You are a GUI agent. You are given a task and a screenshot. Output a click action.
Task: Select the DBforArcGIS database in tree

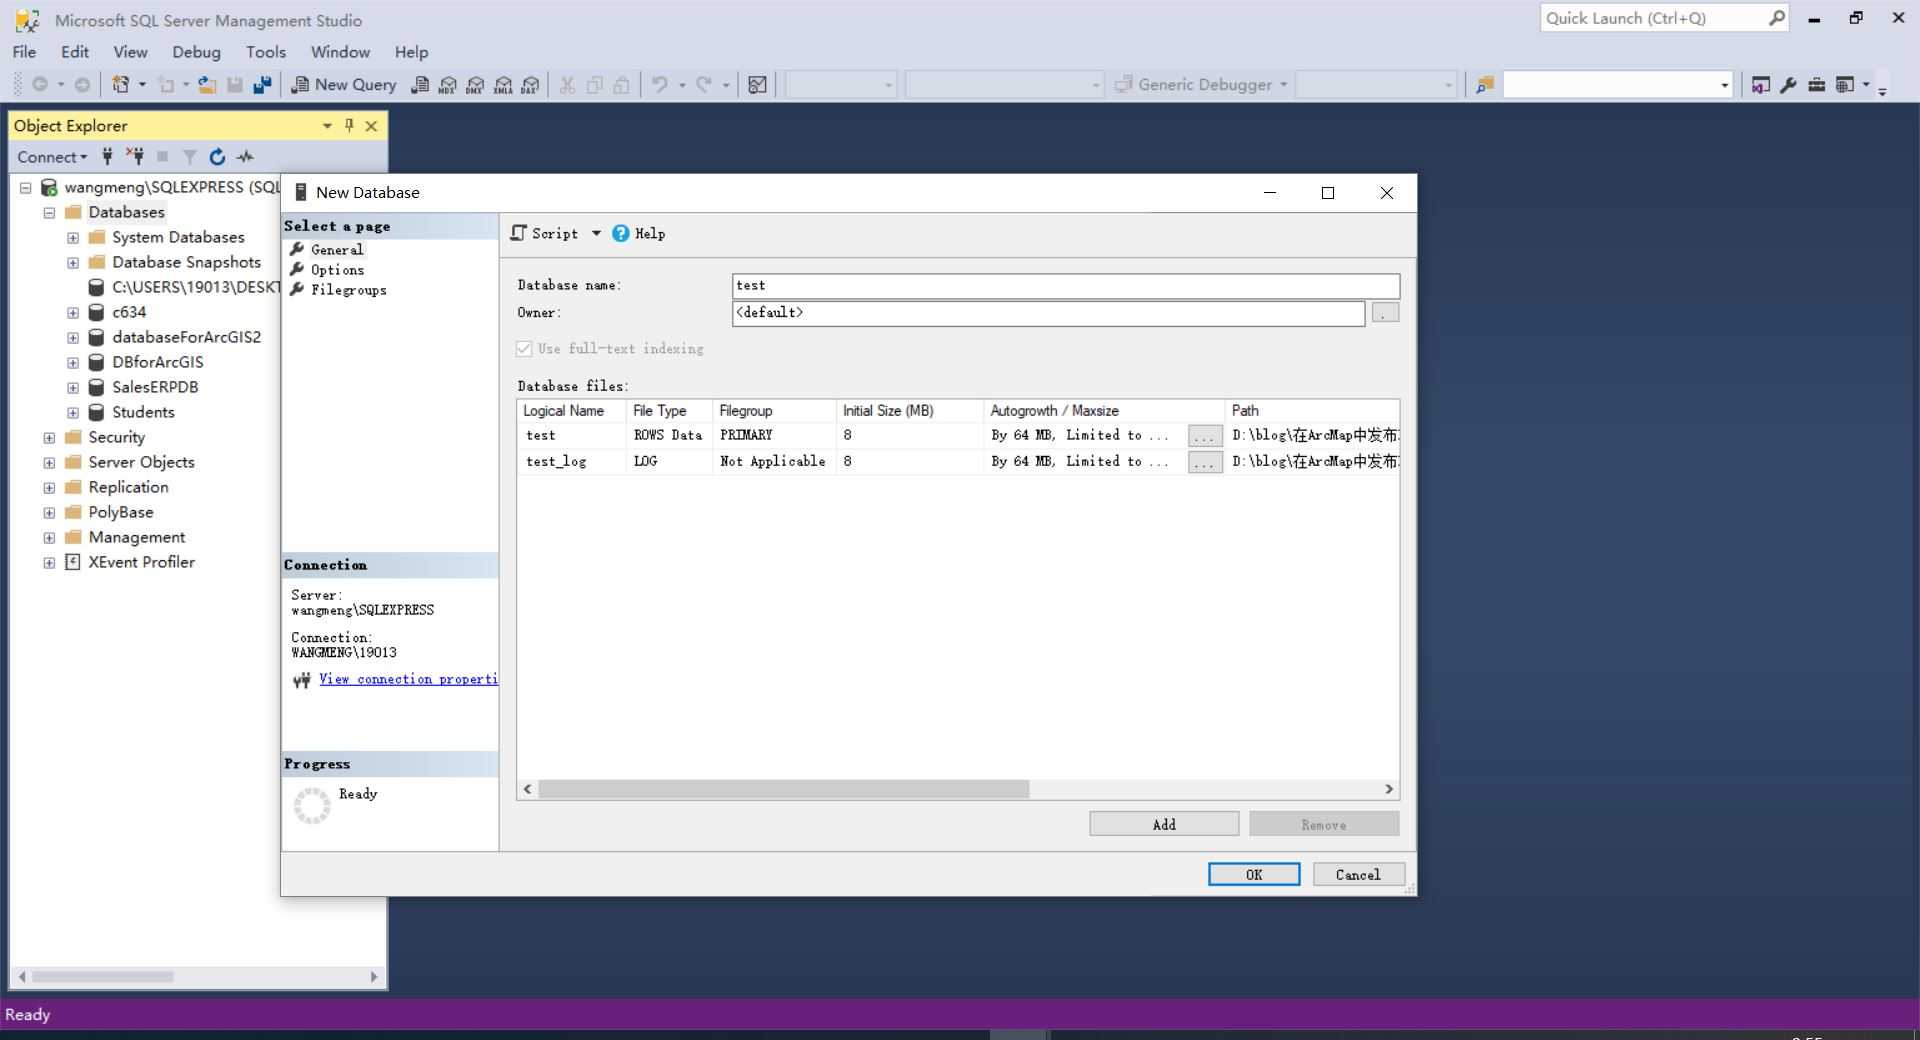(157, 362)
